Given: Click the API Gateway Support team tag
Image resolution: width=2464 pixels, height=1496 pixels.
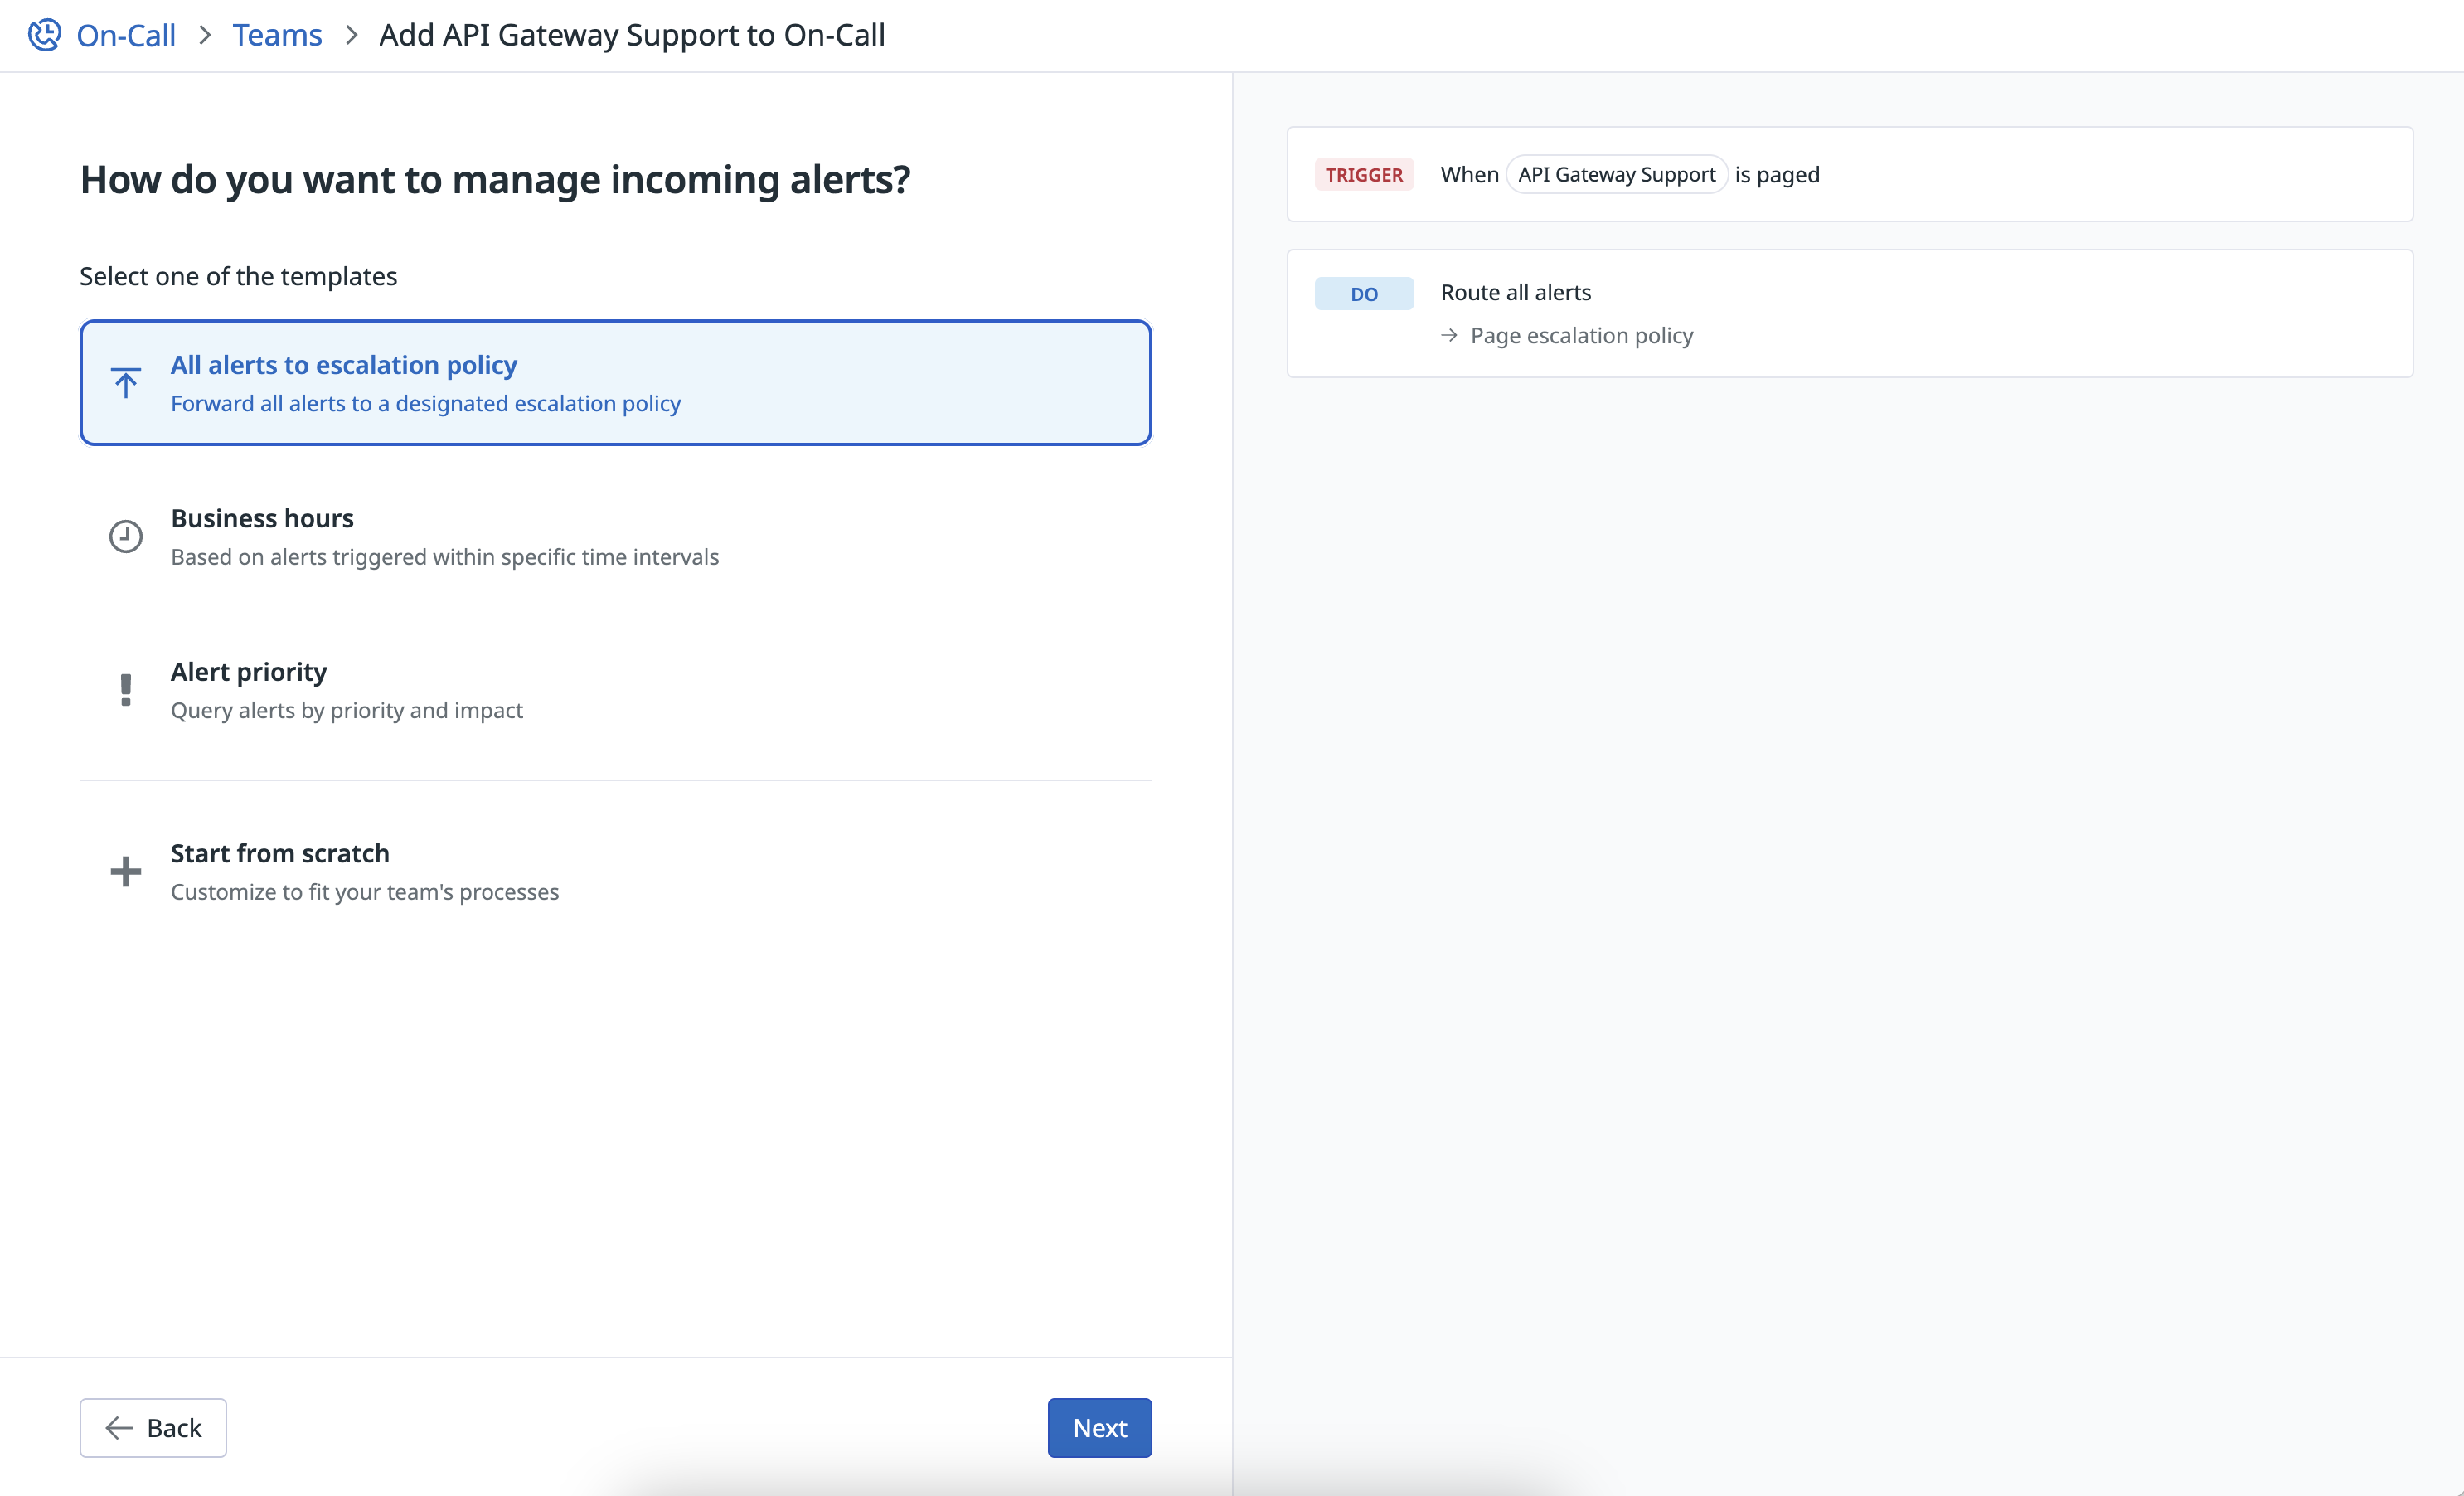Looking at the screenshot, I should [1616, 175].
